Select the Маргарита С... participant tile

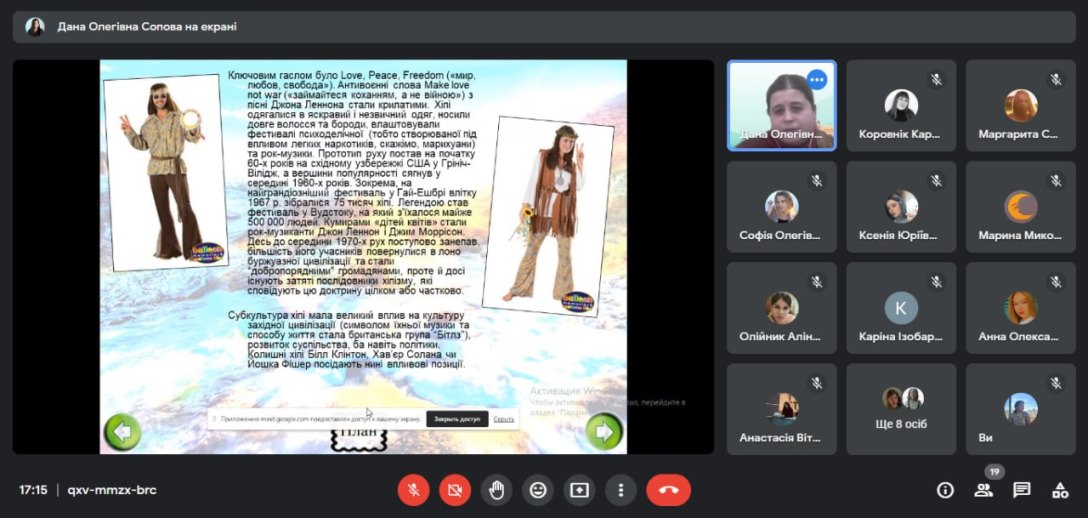[1021, 105]
